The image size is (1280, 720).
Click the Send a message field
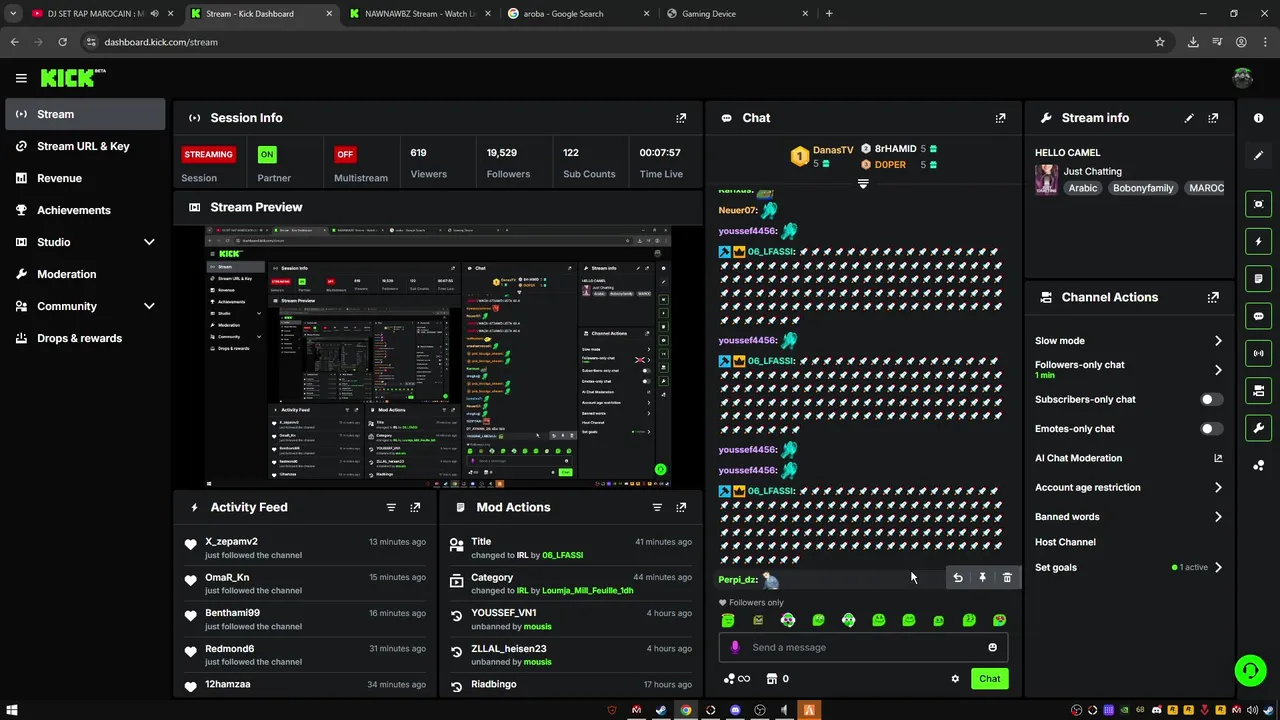pos(863,647)
